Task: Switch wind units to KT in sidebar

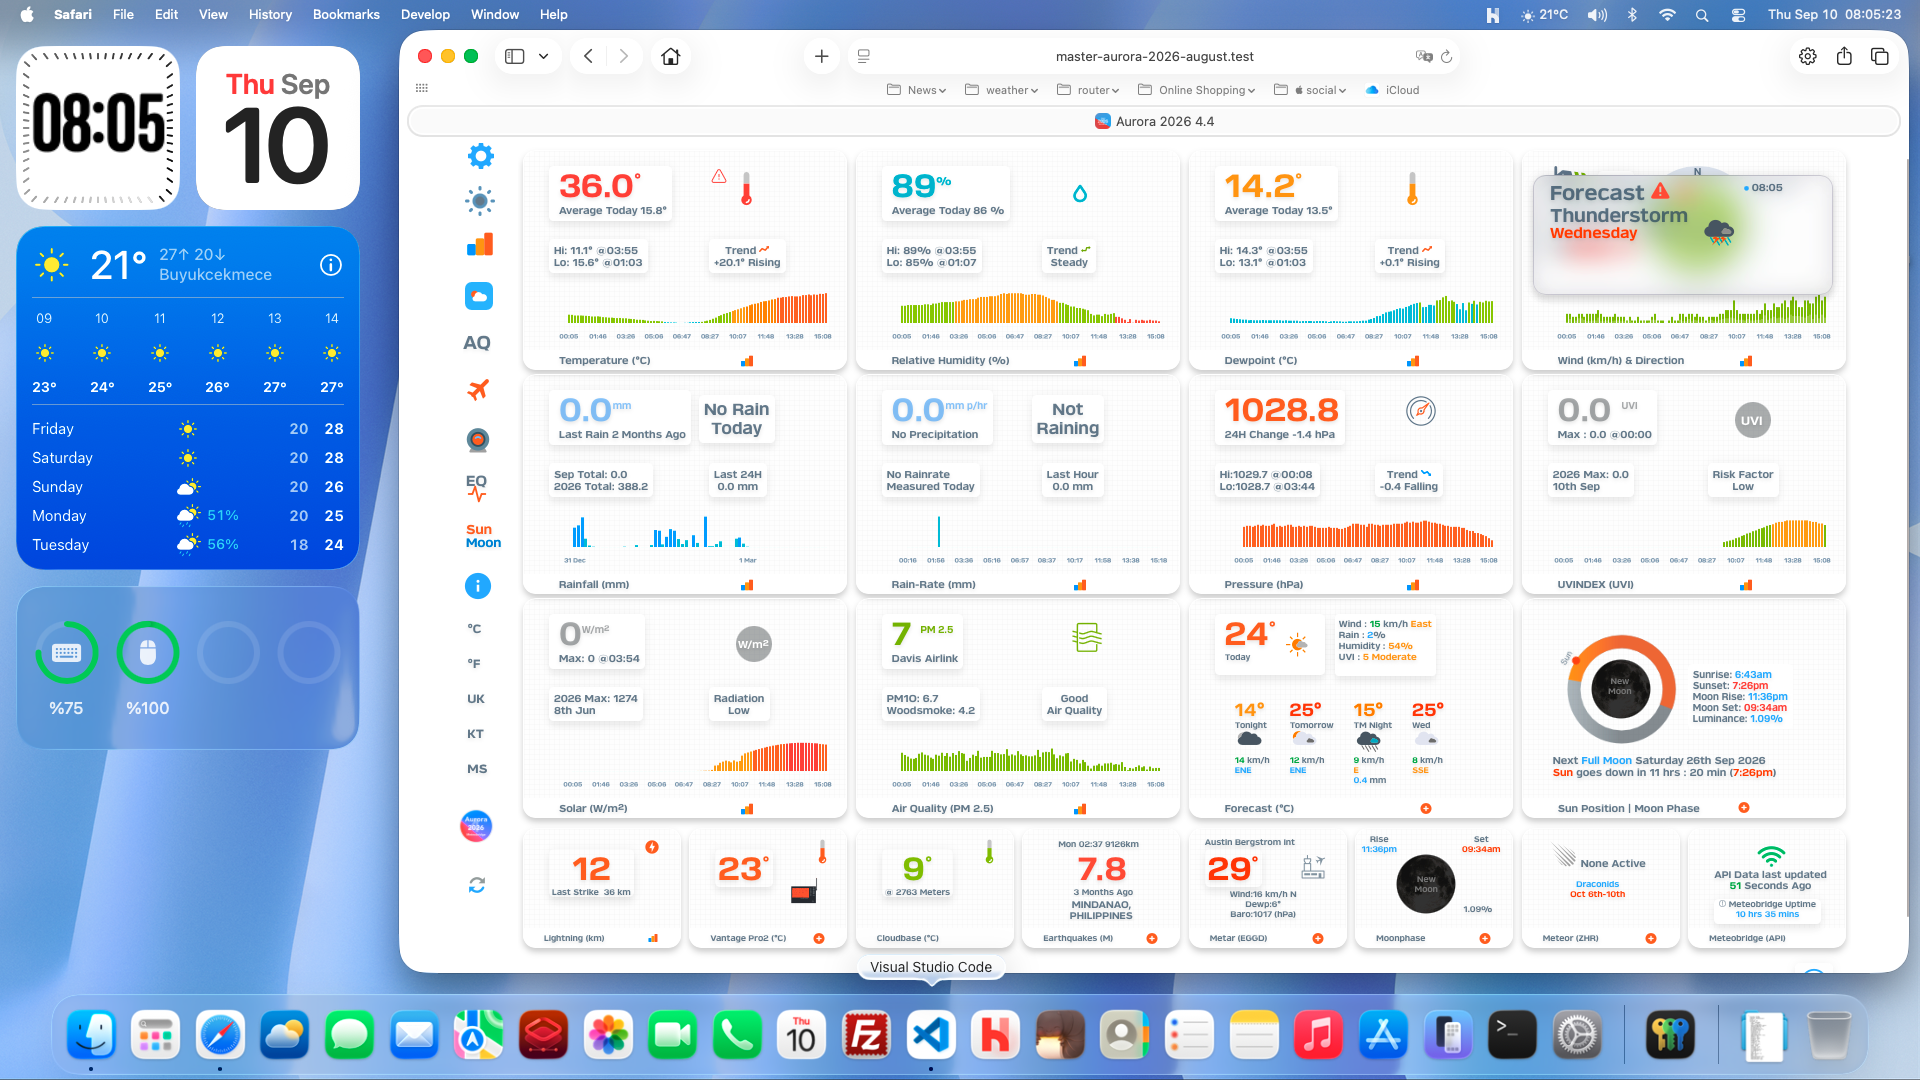Action: (475, 734)
